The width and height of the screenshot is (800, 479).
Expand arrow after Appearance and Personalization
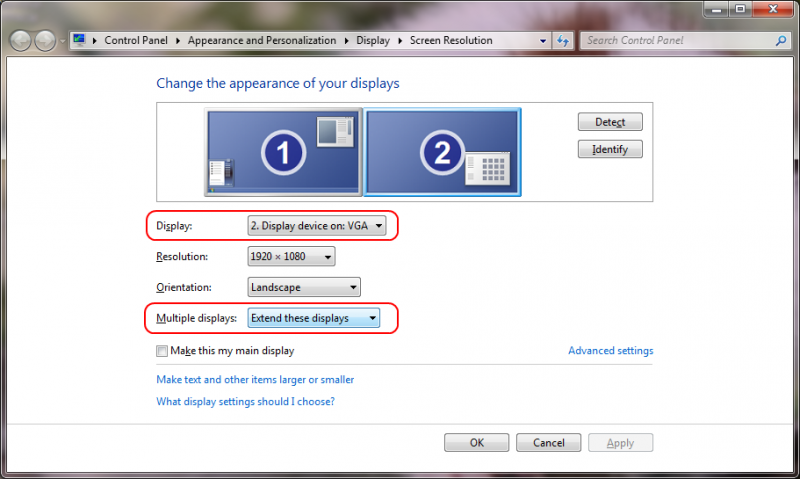[346, 41]
